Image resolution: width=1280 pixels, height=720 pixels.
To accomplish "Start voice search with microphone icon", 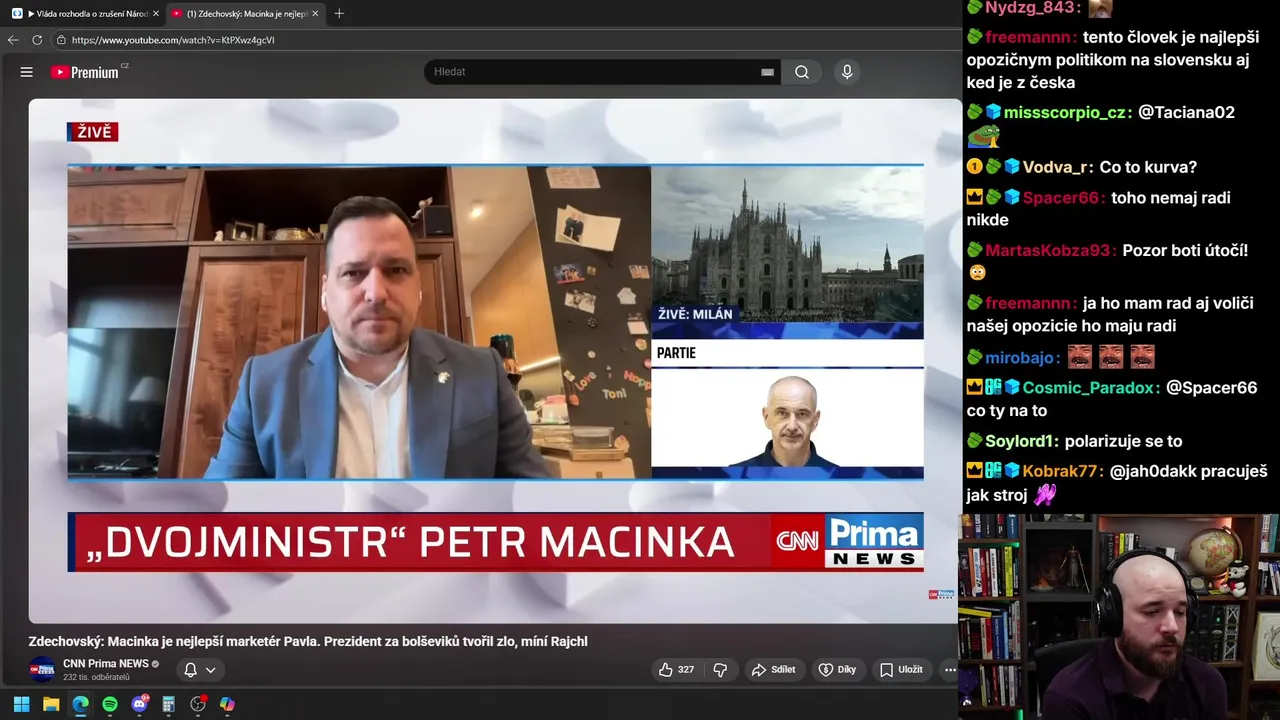I will click(847, 72).
